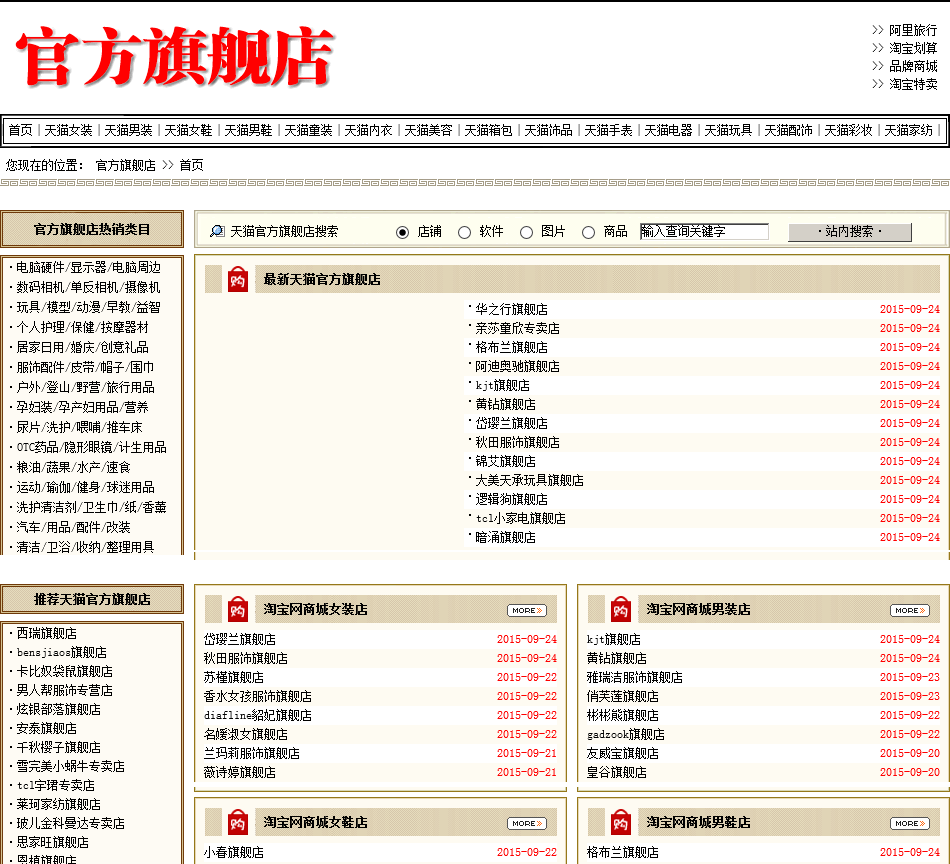Open 阿迪奥驰旗舰店 in latest stores list
The image size is (950, 864).
517,367
